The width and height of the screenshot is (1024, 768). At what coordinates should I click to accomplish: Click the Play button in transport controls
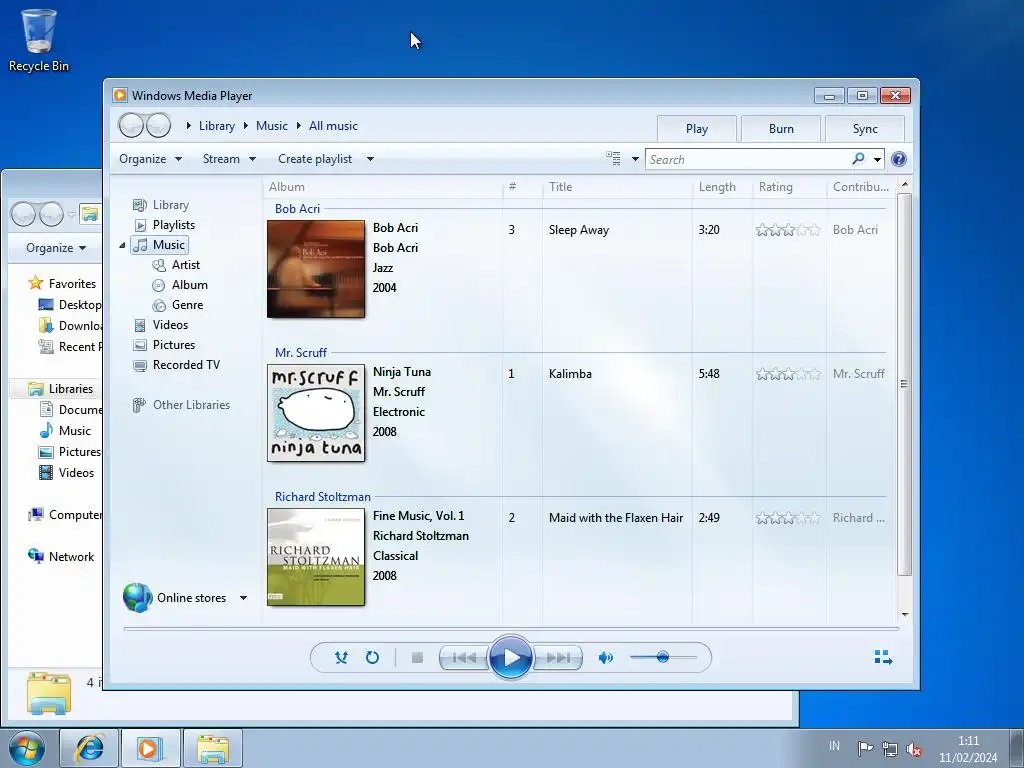point(511,657)
